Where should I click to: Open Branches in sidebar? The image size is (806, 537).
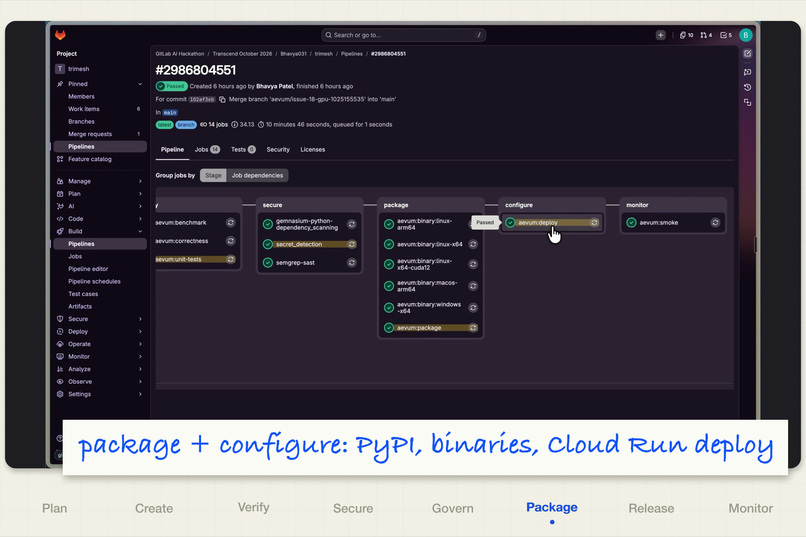(100, 122)
